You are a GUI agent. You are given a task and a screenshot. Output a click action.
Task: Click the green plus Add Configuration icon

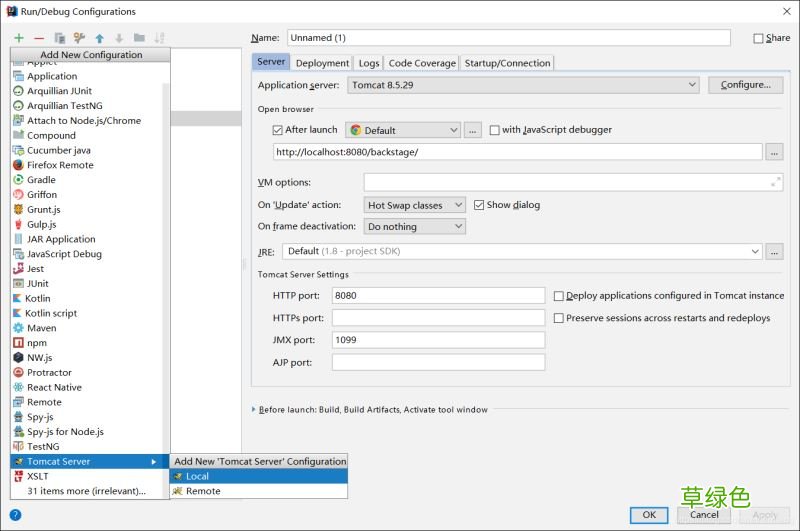pyautogui.click(x=18, y=38)
